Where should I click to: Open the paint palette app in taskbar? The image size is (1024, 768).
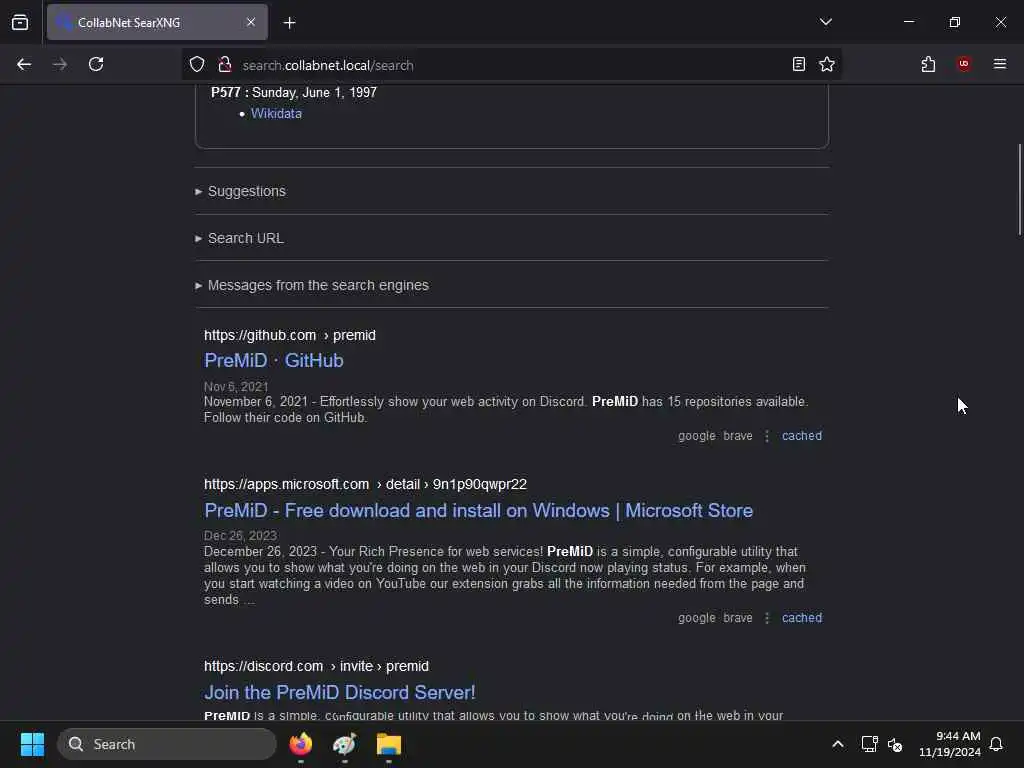(344, 744)
